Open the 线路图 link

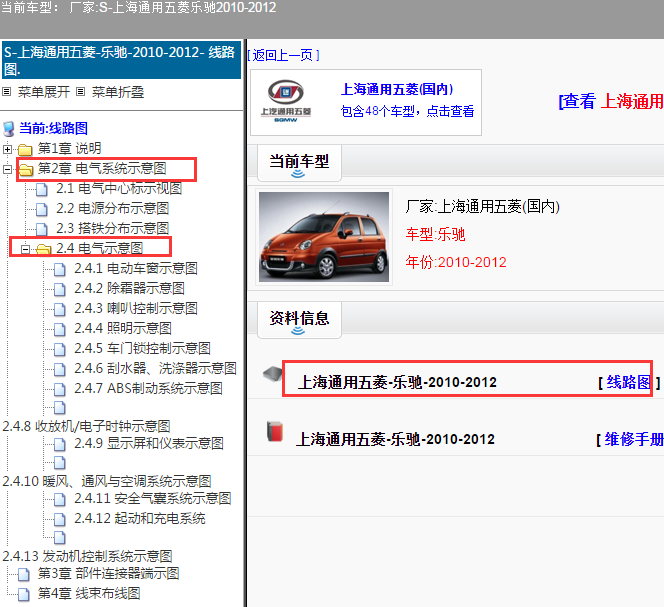click(628, 382)
